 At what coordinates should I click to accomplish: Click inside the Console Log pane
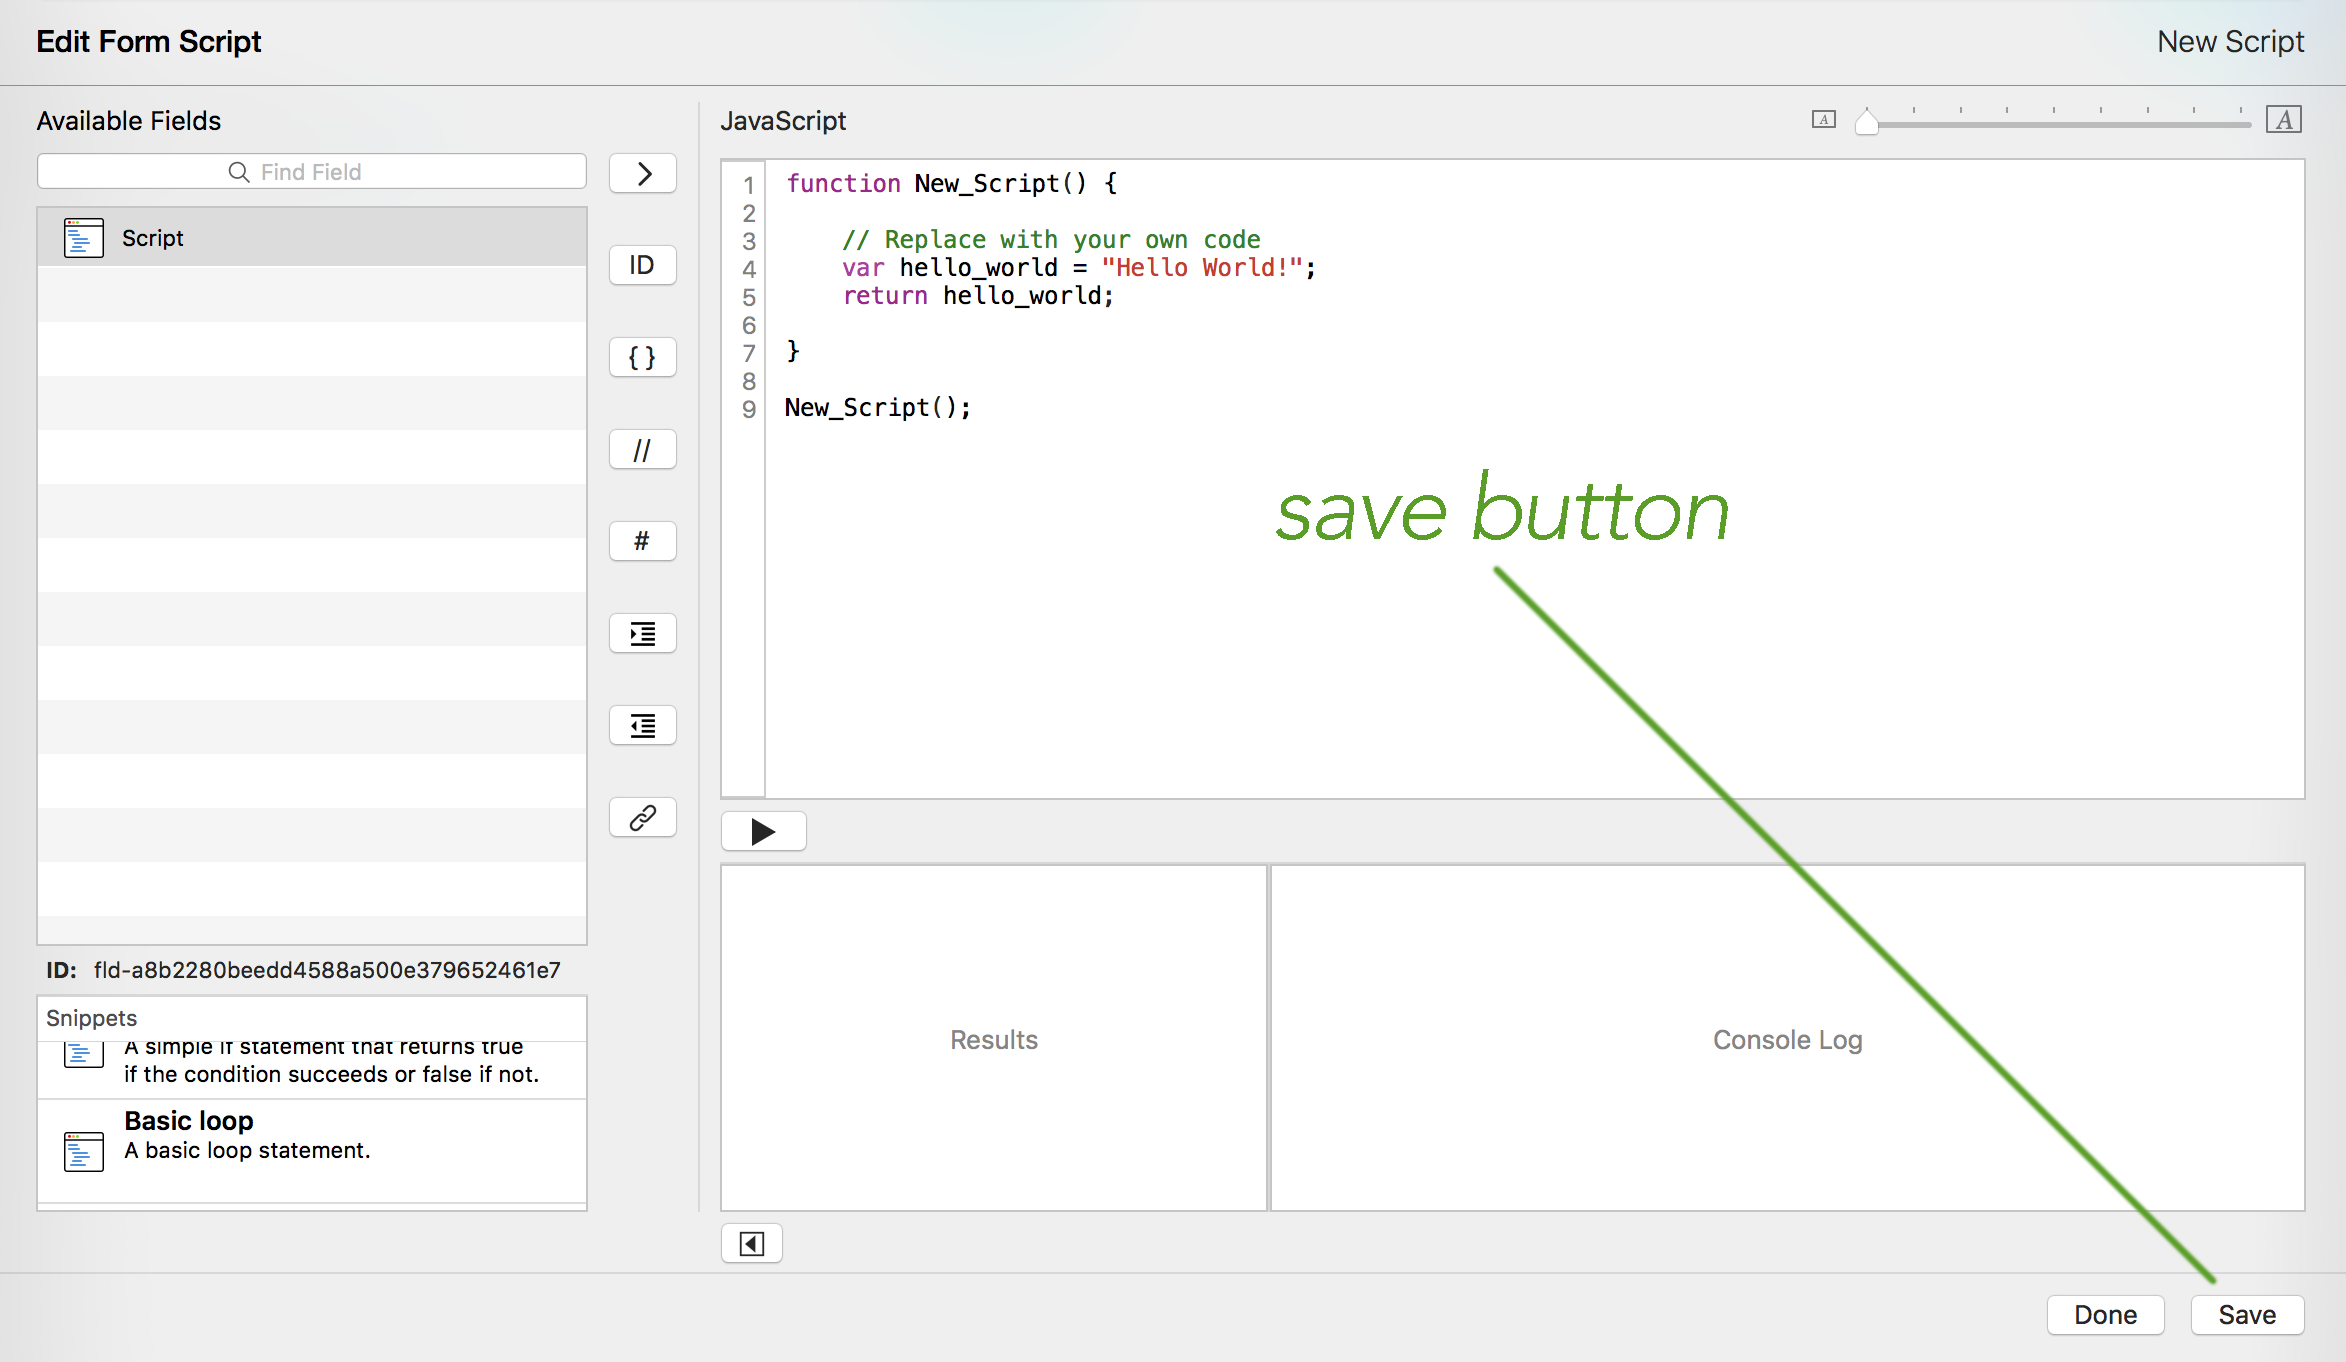click(x=1786, y=1038)
